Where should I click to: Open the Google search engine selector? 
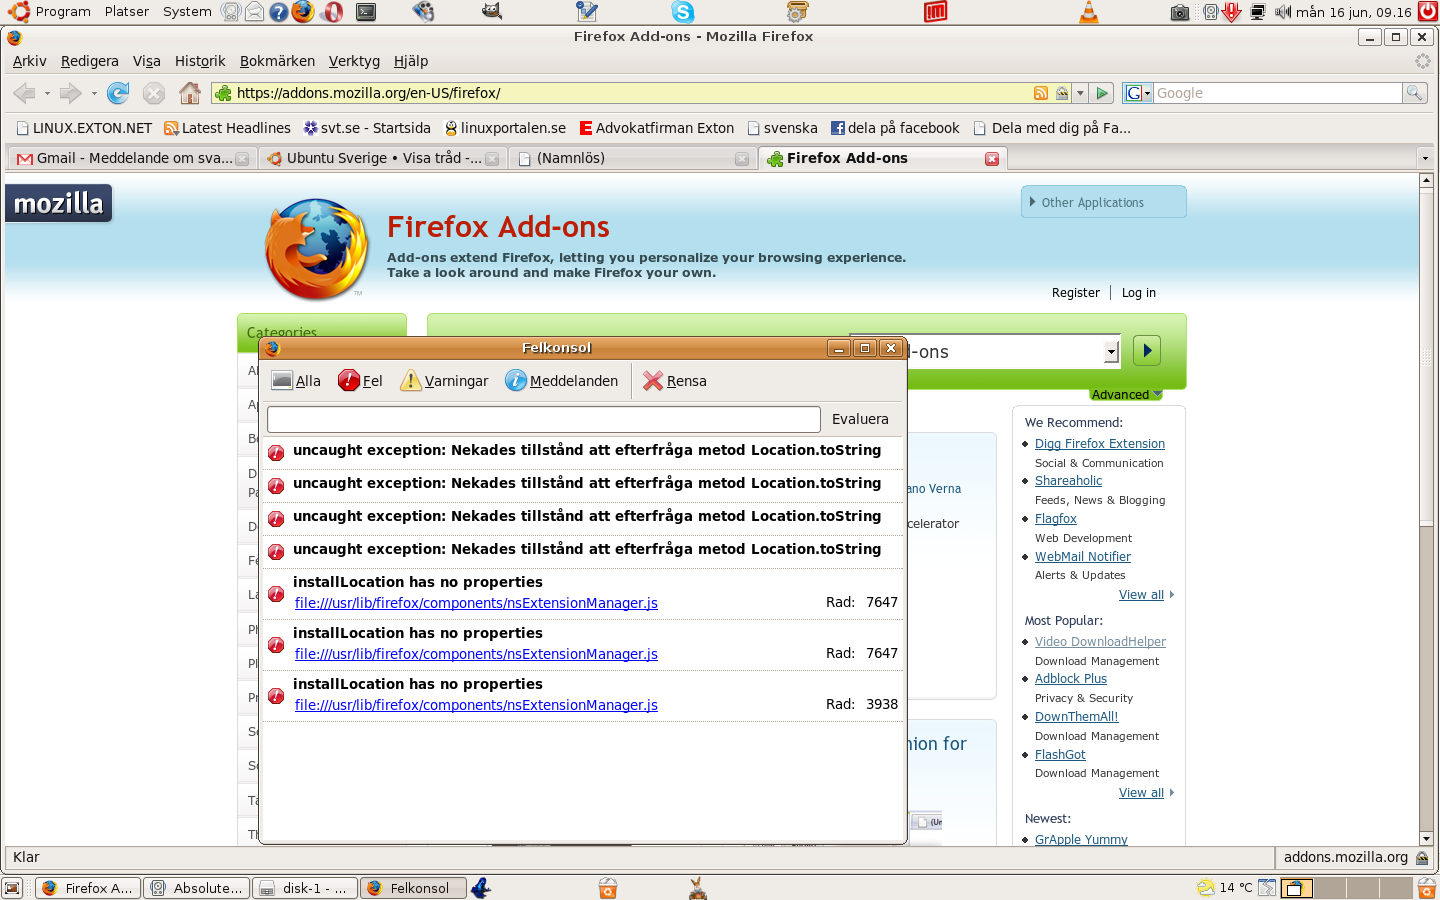[1138, 93]
